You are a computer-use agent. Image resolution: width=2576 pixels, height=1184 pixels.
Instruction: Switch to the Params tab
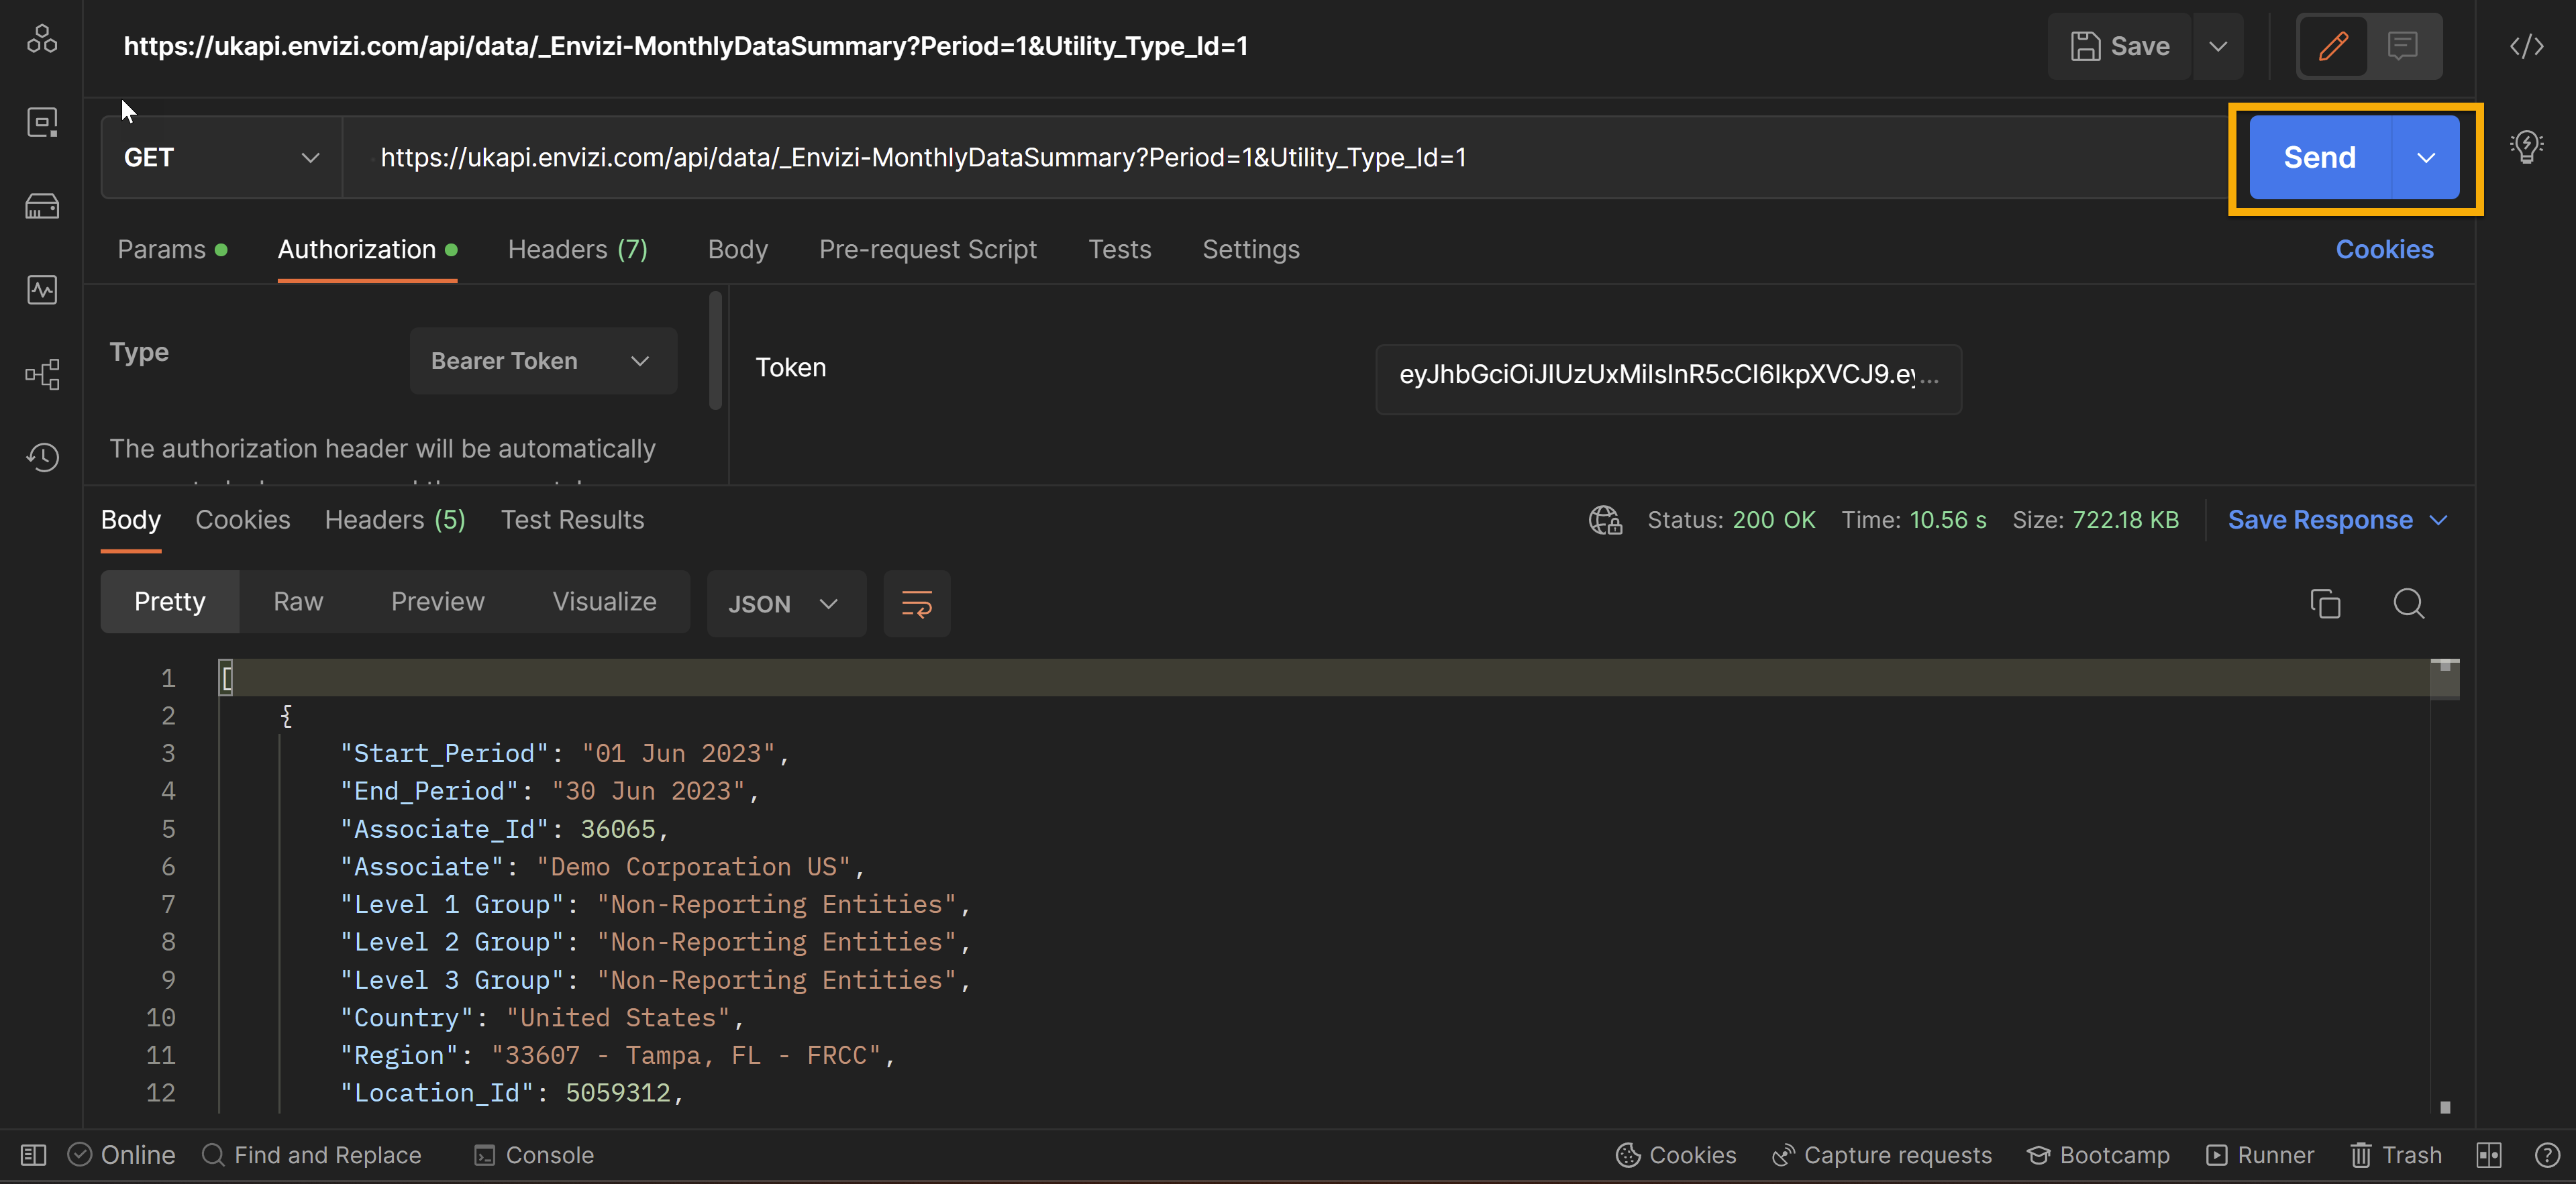[x=172, y=249]
